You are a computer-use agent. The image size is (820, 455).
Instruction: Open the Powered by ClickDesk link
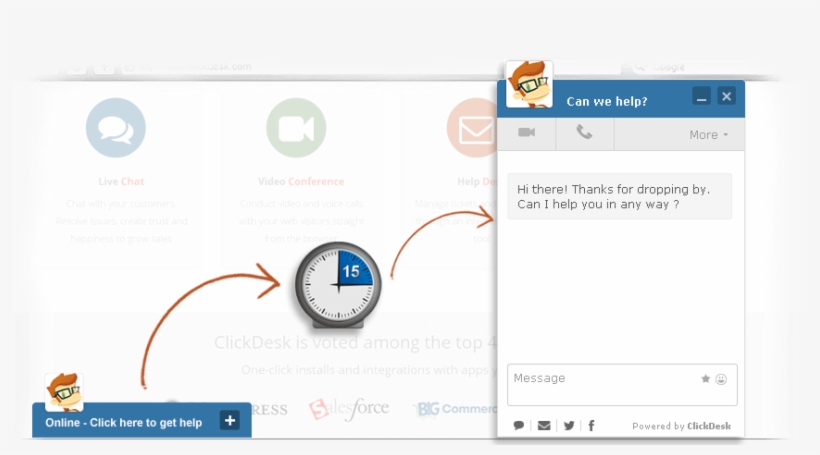click(x=681, y=426)
